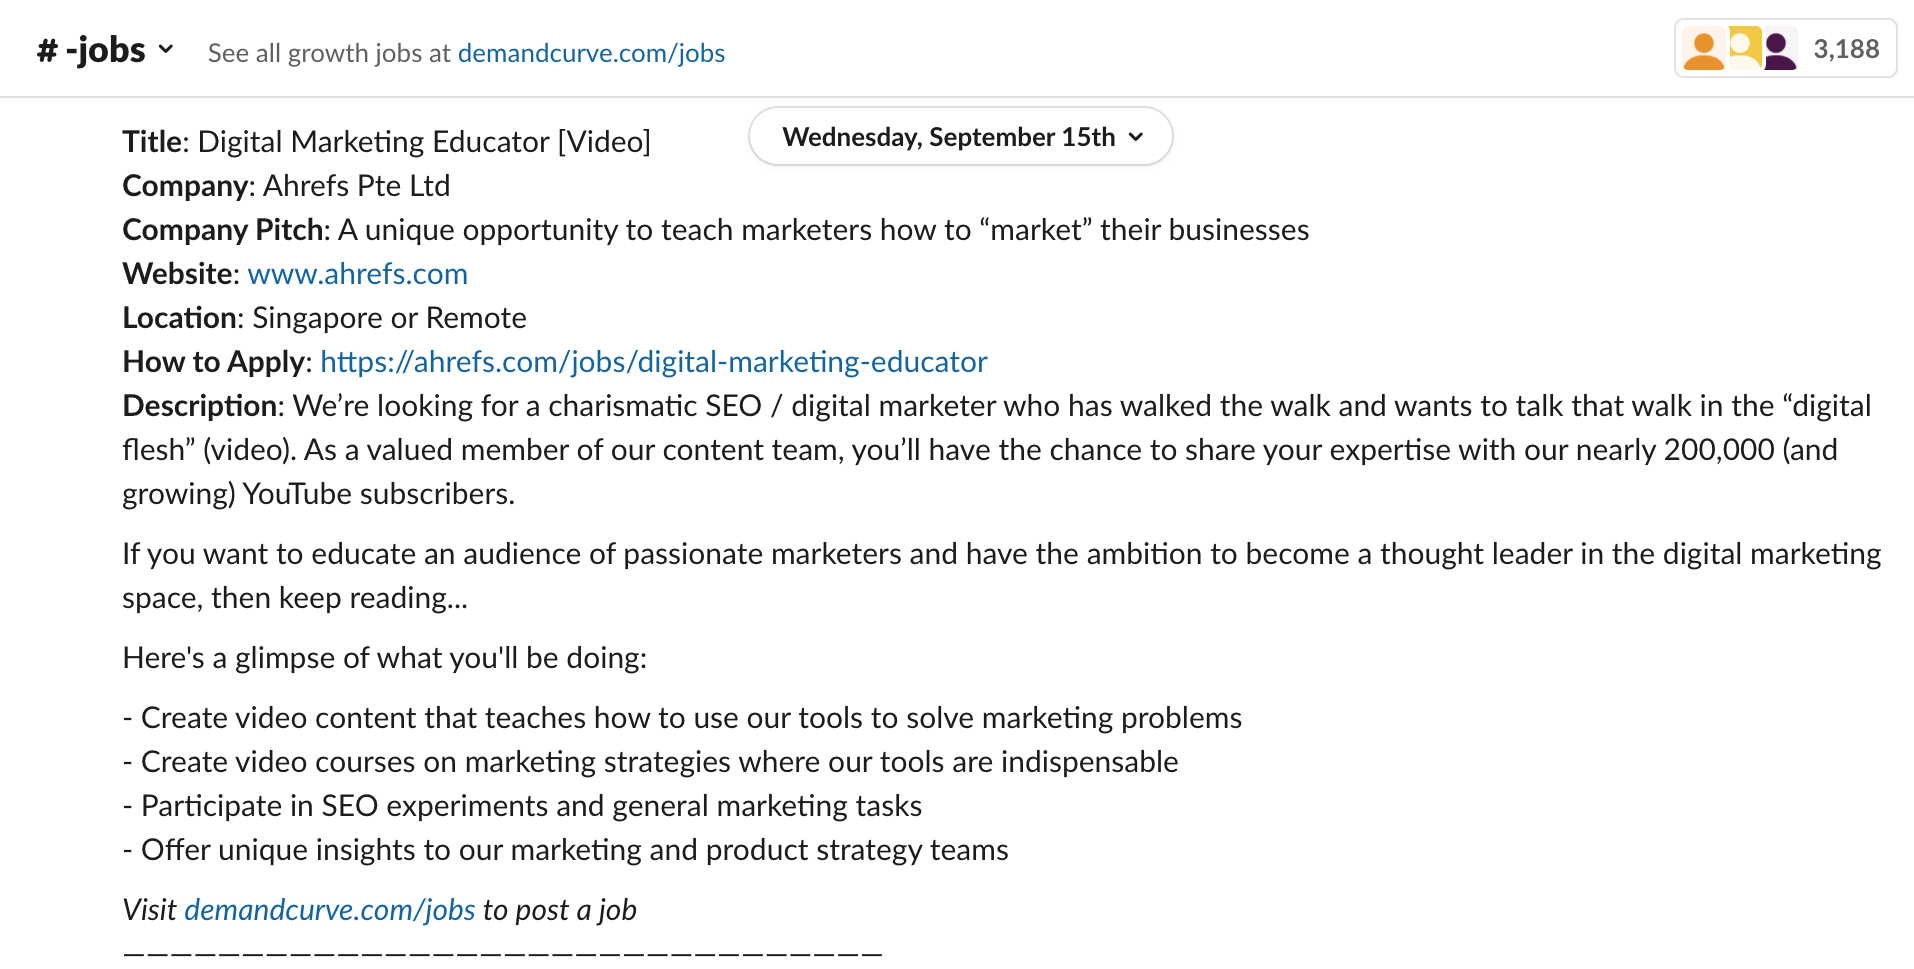Click the "See all growth jobs at" topic text
Image resolution: width=1914 pixels, height=969 pixels.
[x=329, y=53]
